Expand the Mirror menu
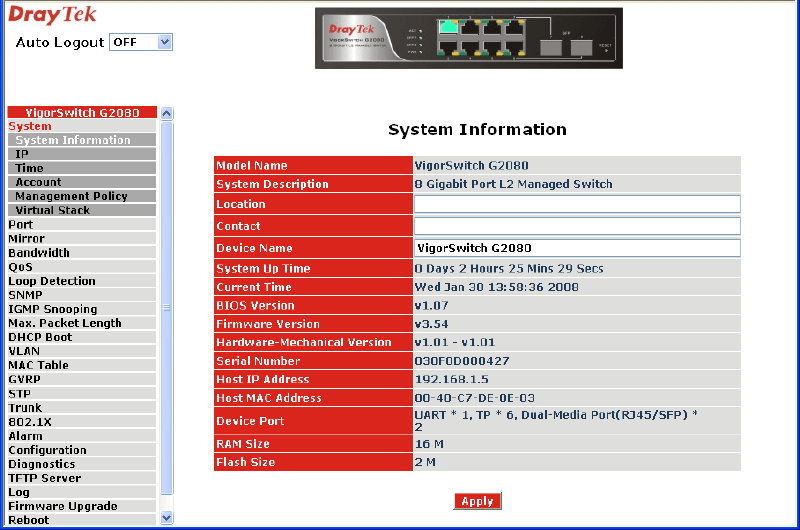800x530 pixels. click(x=82, y=238)
